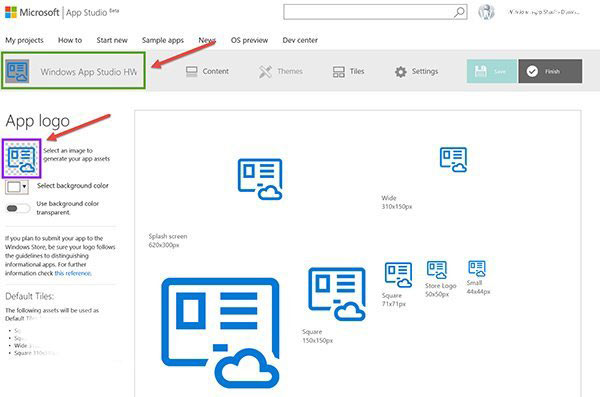Click the Windows App Studio HW title
Viewport: 600px width, 397px height.
pos(88,72)
